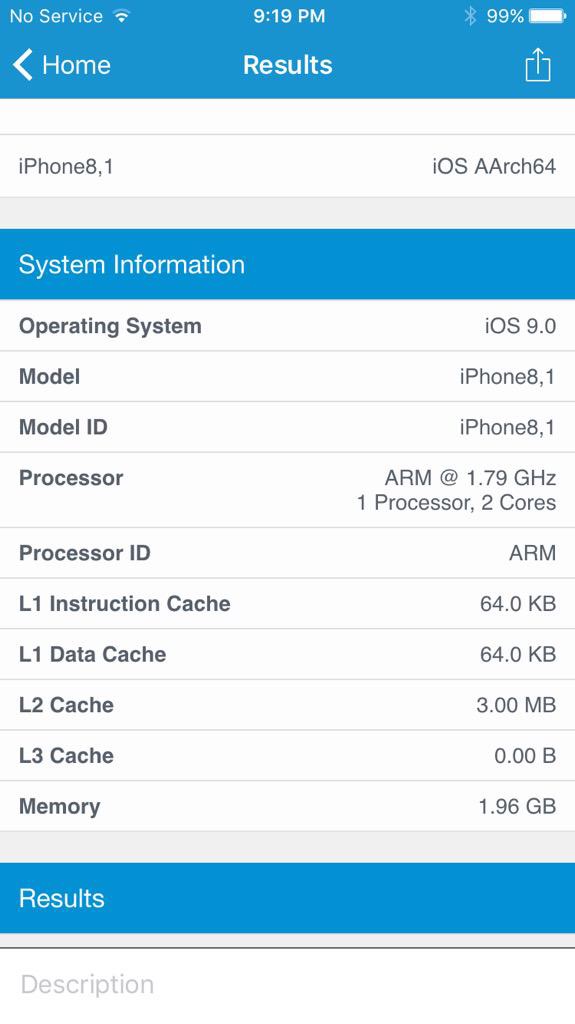
Task: Tap the Home back button label
Action: 76,65
